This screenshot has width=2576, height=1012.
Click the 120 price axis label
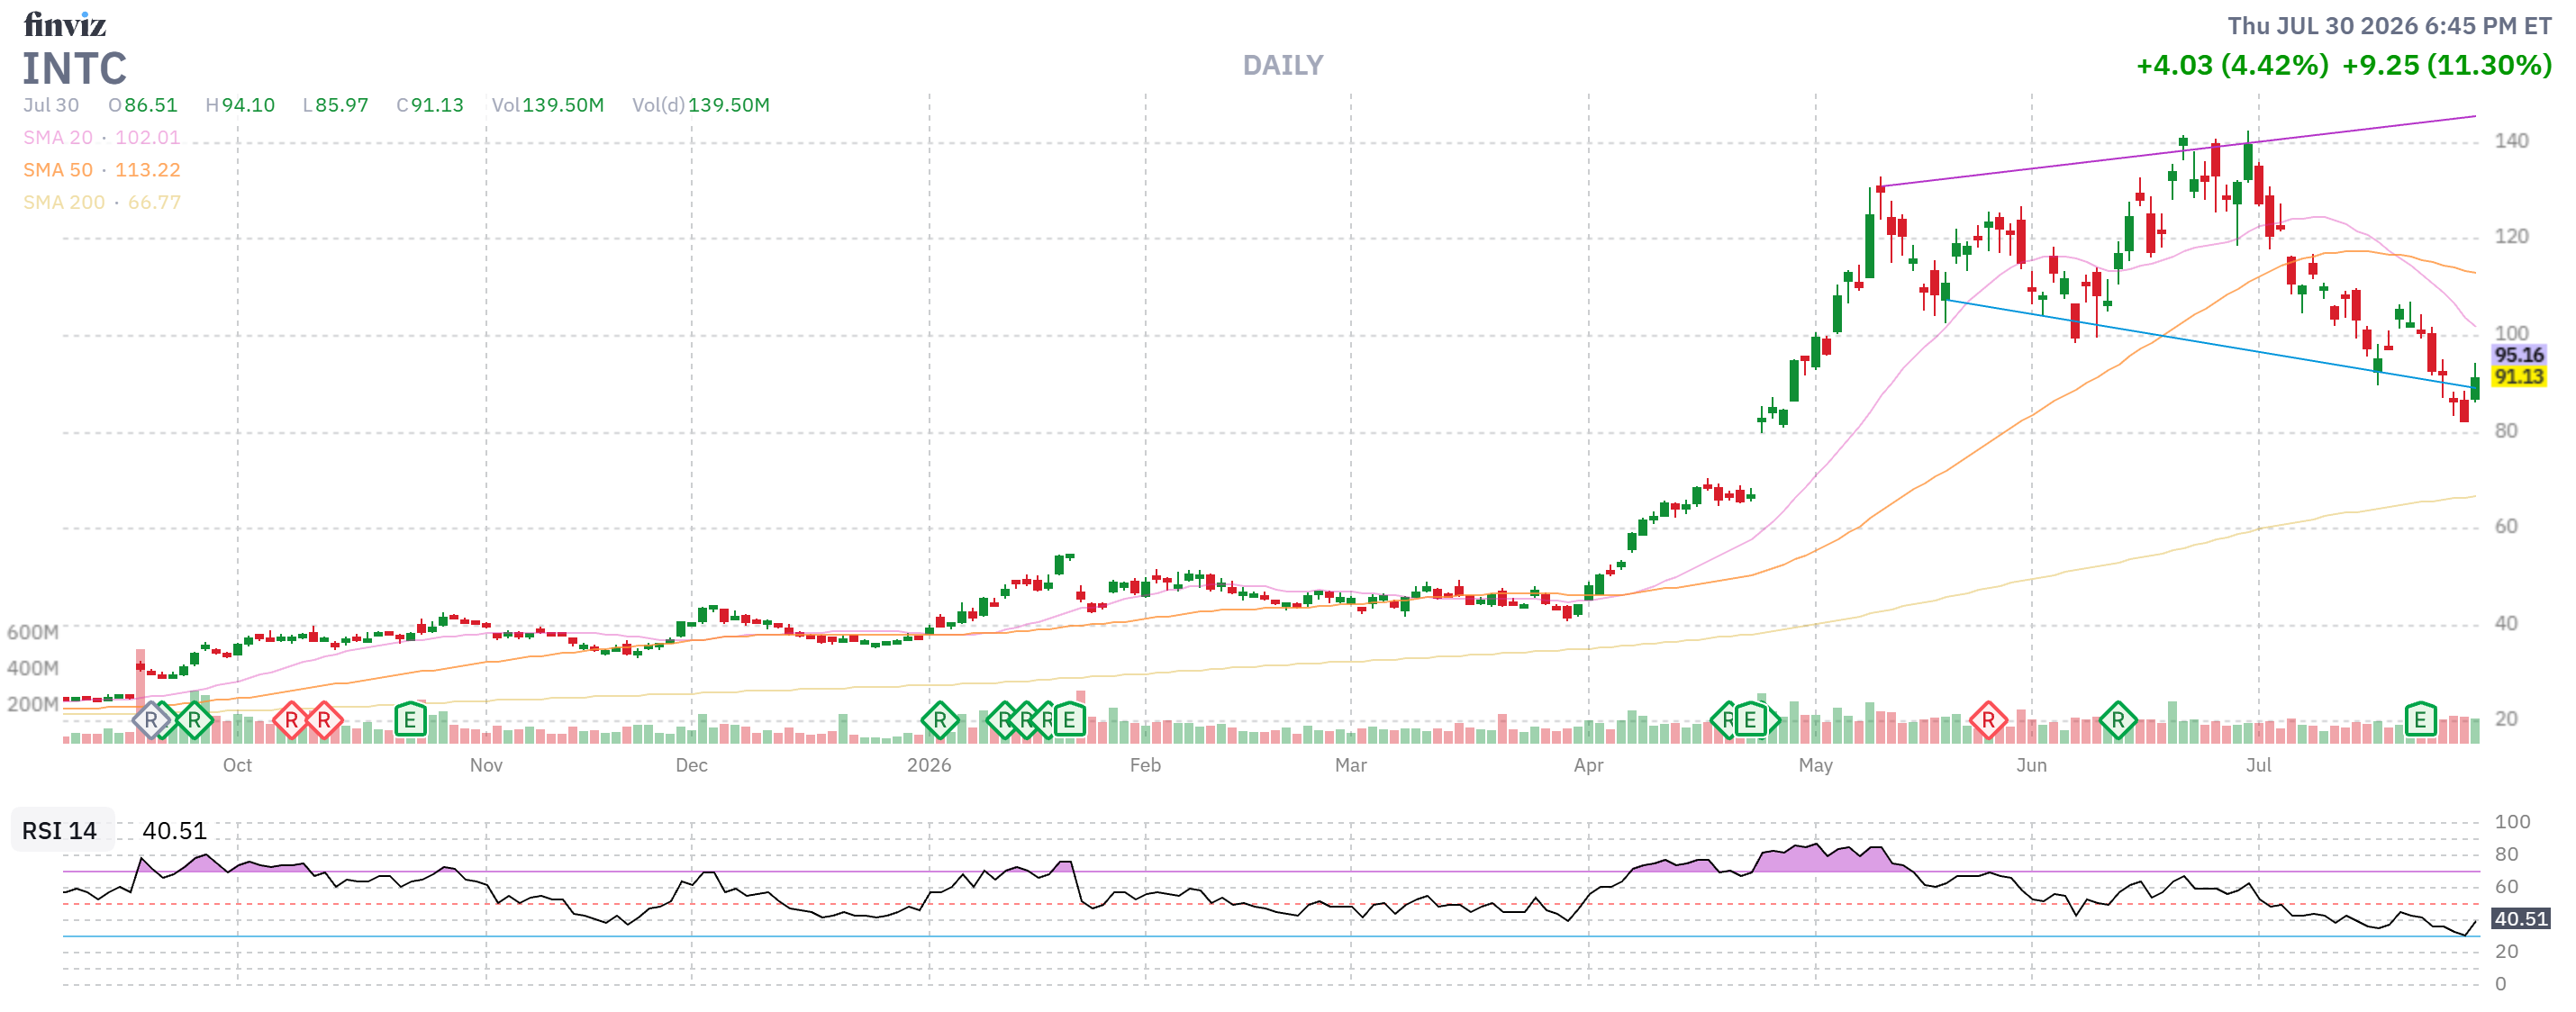coord(2511,237)
